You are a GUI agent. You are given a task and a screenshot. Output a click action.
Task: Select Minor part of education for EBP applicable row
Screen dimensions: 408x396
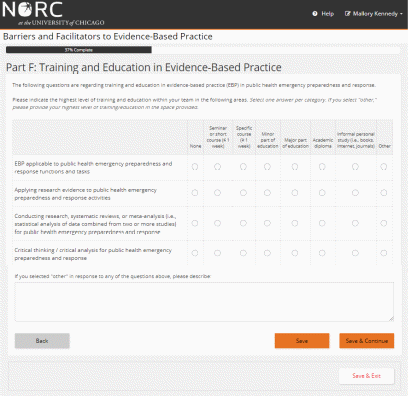coord(267,166)
